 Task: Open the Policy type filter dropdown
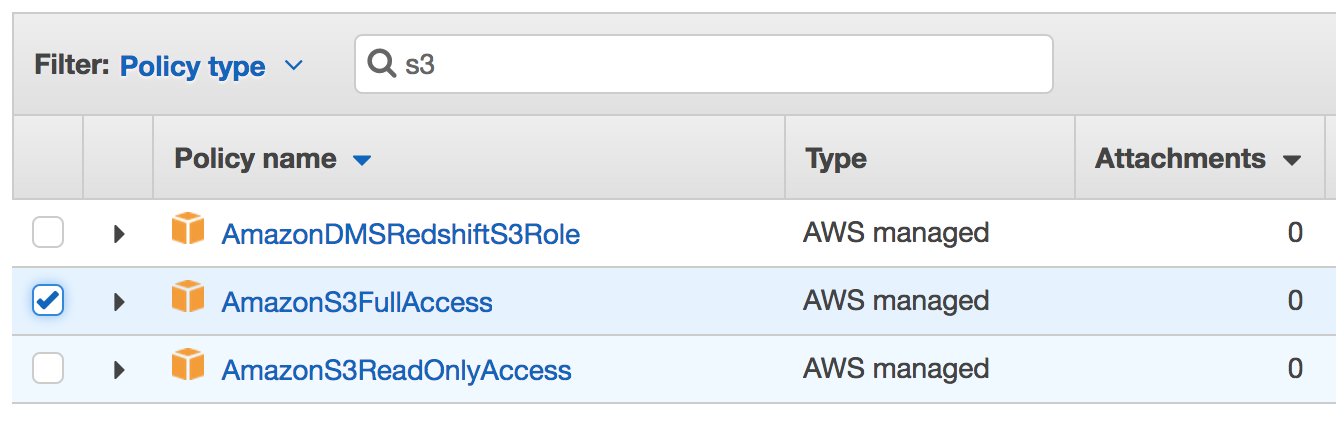tap(211, 66)
